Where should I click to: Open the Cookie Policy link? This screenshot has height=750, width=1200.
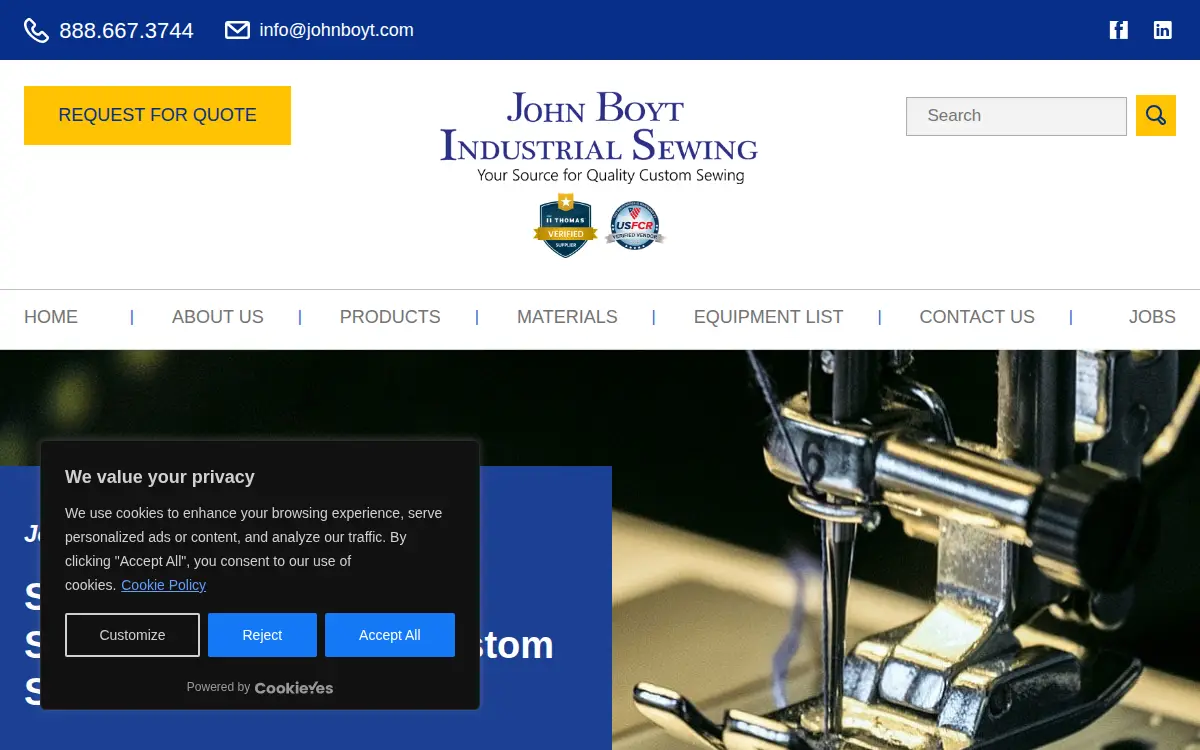pos(164,585)
